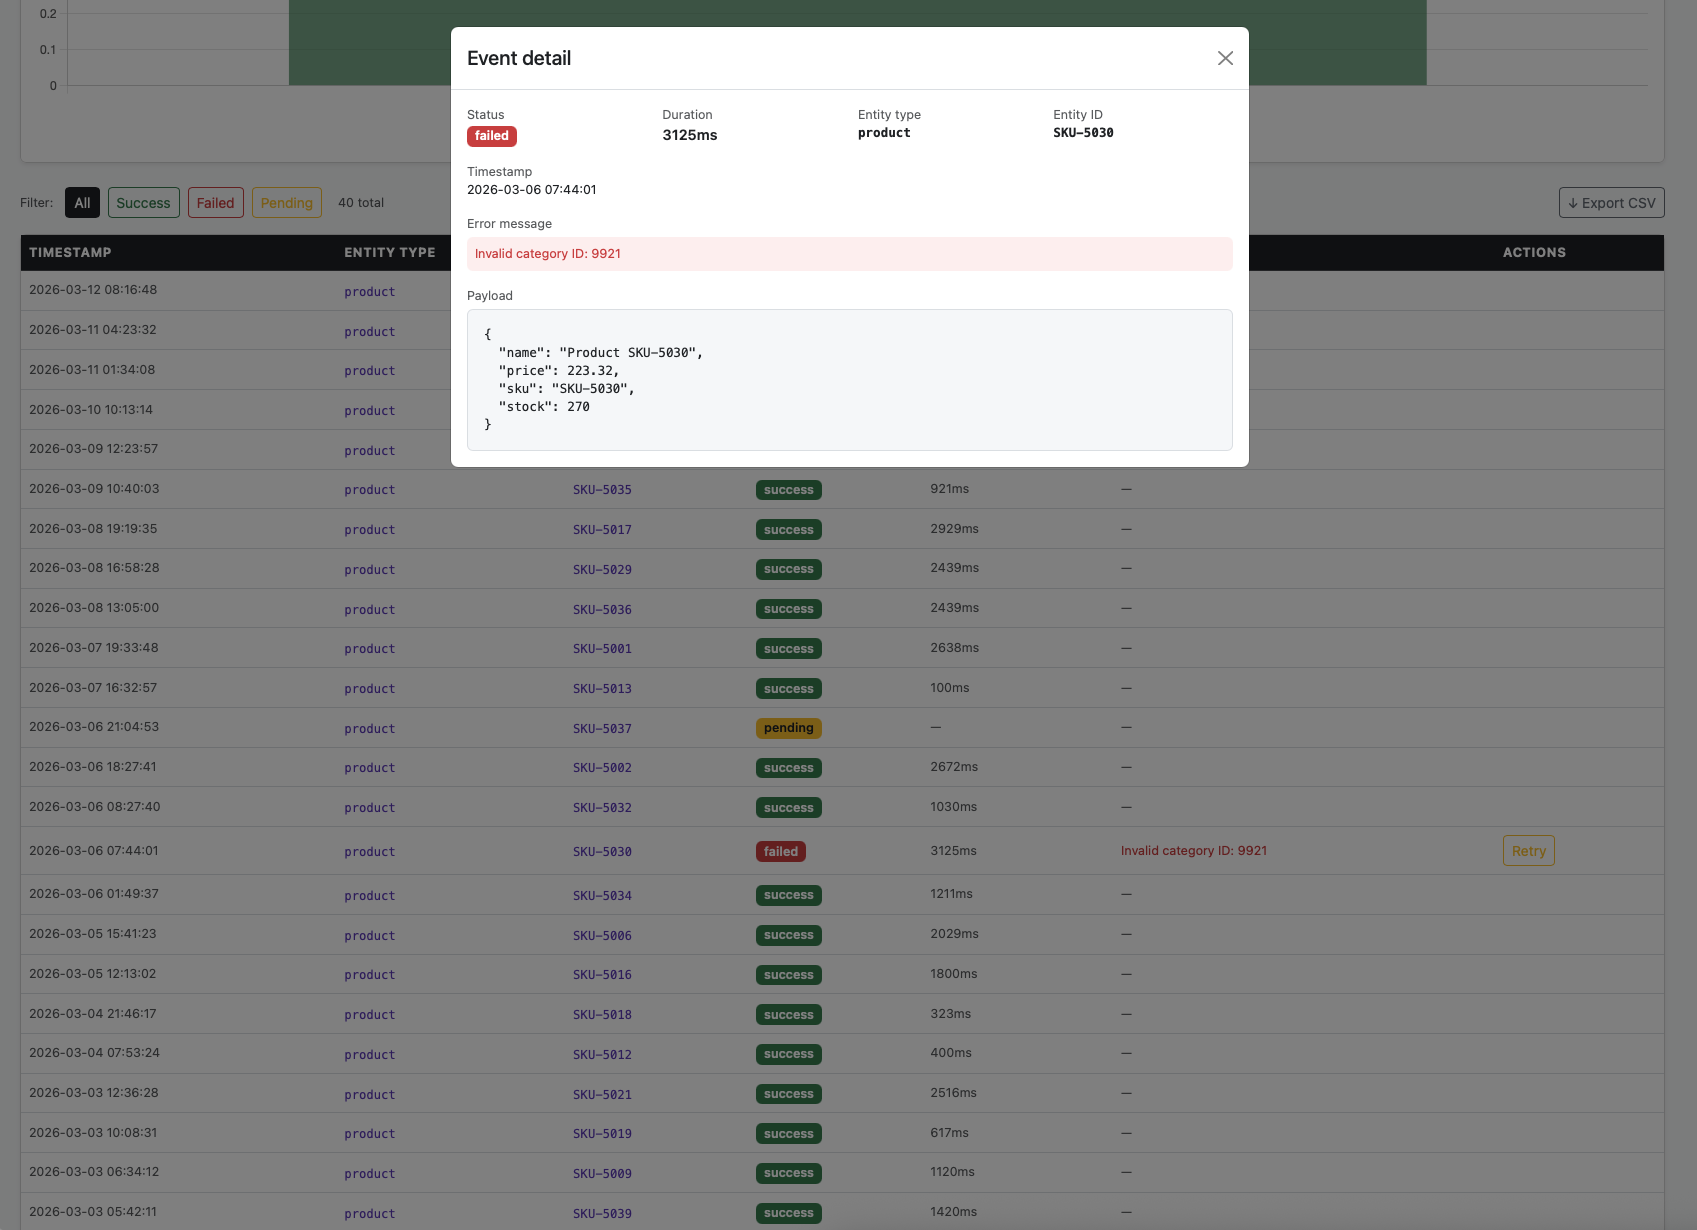Open the SKU-5017 entity link
This screenshot has height=1230, width=1697.
tap(602, 529)
